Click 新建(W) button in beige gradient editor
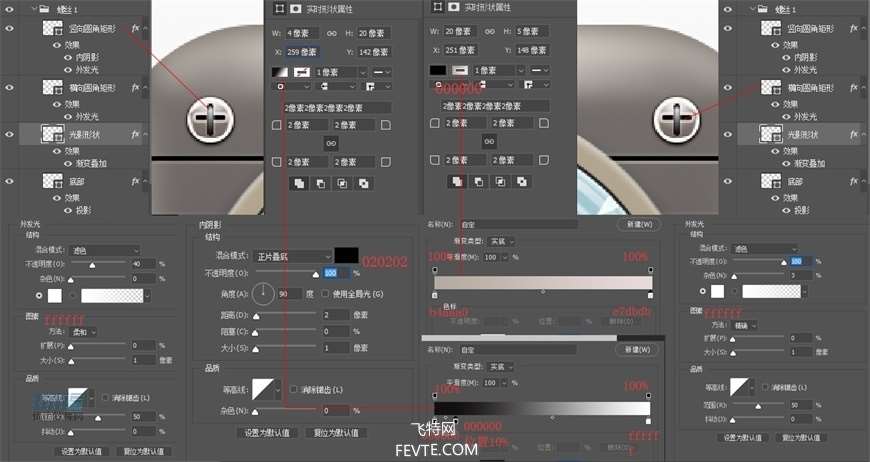The image size is (870, 462). click(639, 225)
